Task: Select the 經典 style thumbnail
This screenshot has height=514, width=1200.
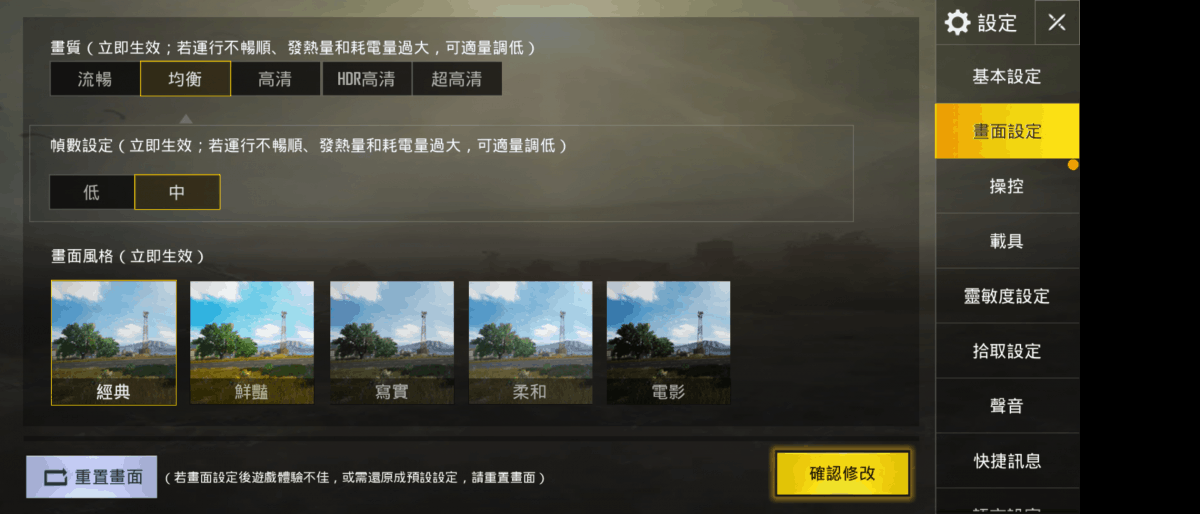Action: coord(114,343)
